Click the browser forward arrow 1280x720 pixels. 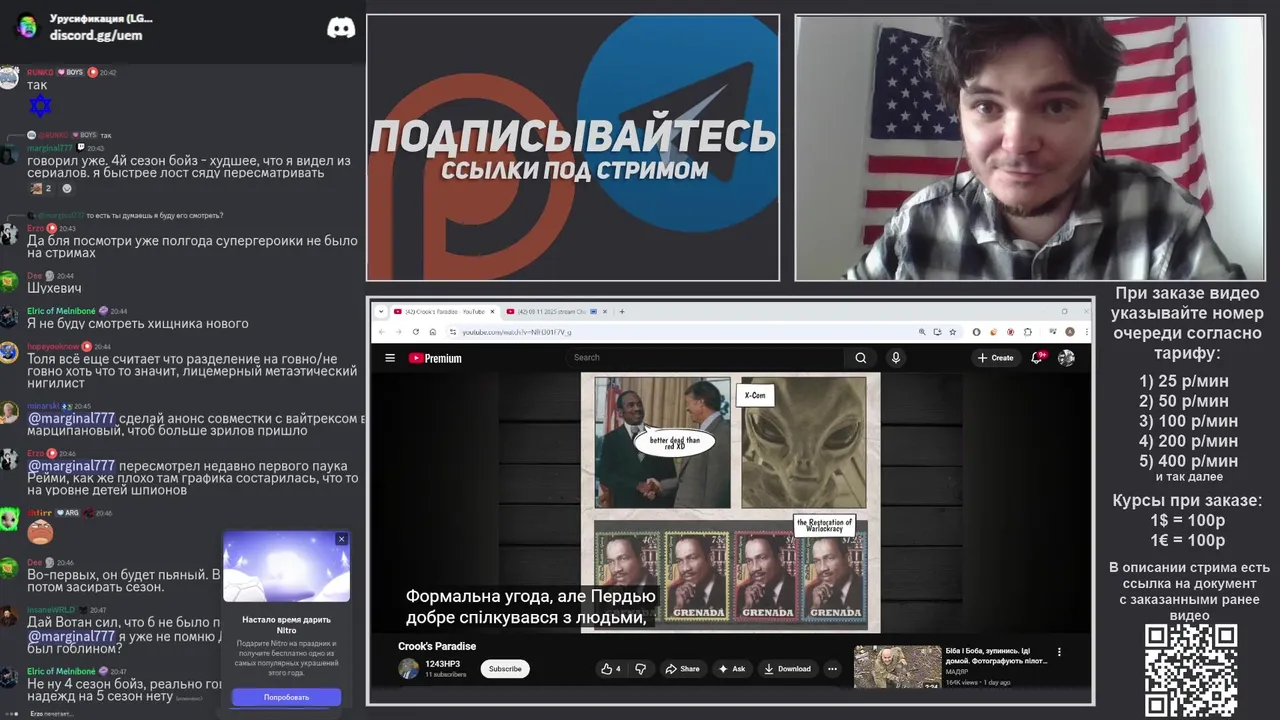coord(398,332)
